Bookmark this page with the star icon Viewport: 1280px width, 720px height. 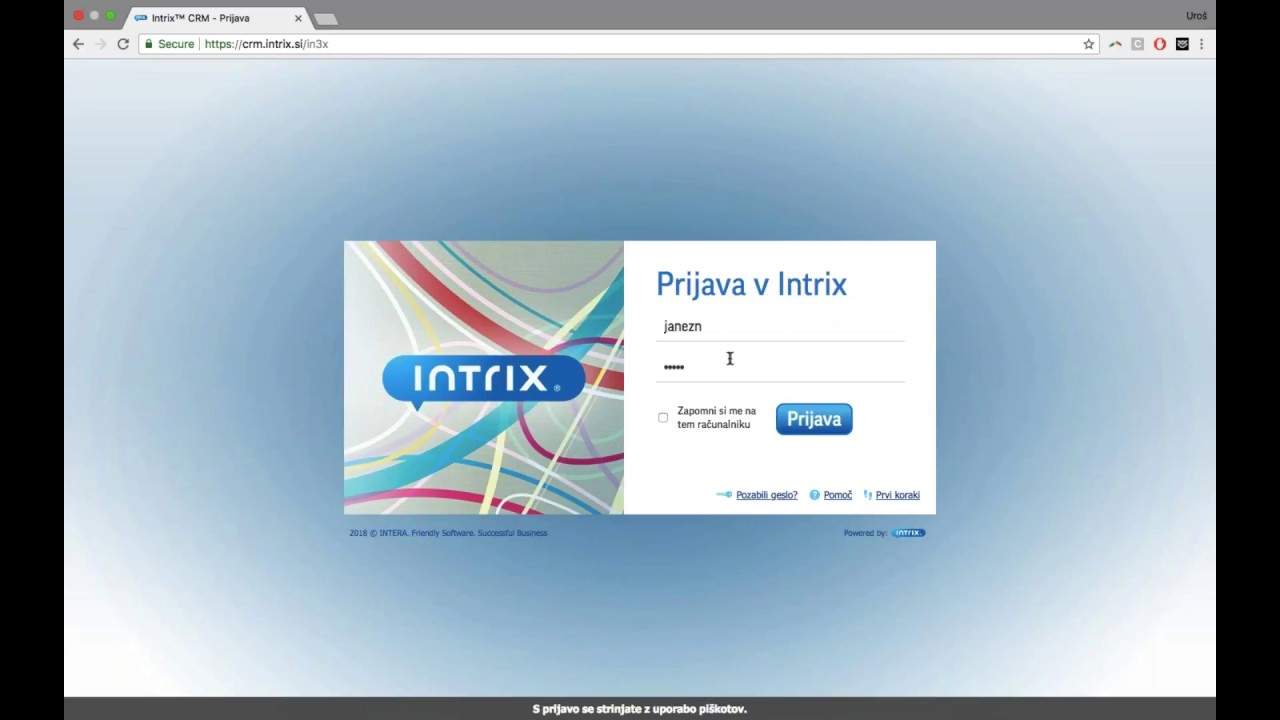pyautogui.click(x=1088, y=43)
